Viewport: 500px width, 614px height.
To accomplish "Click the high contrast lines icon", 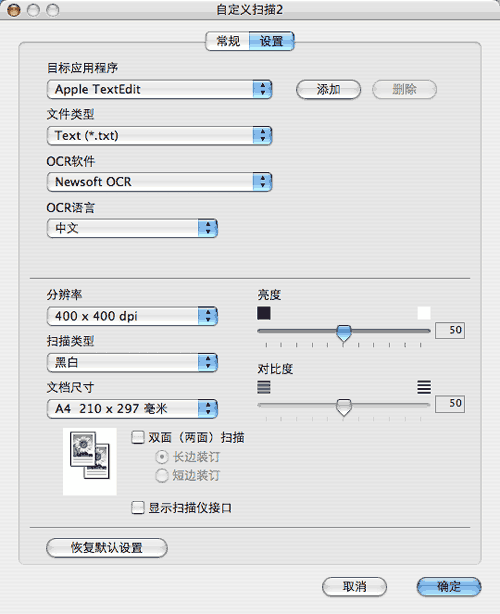I will click(x=424, y=387).
